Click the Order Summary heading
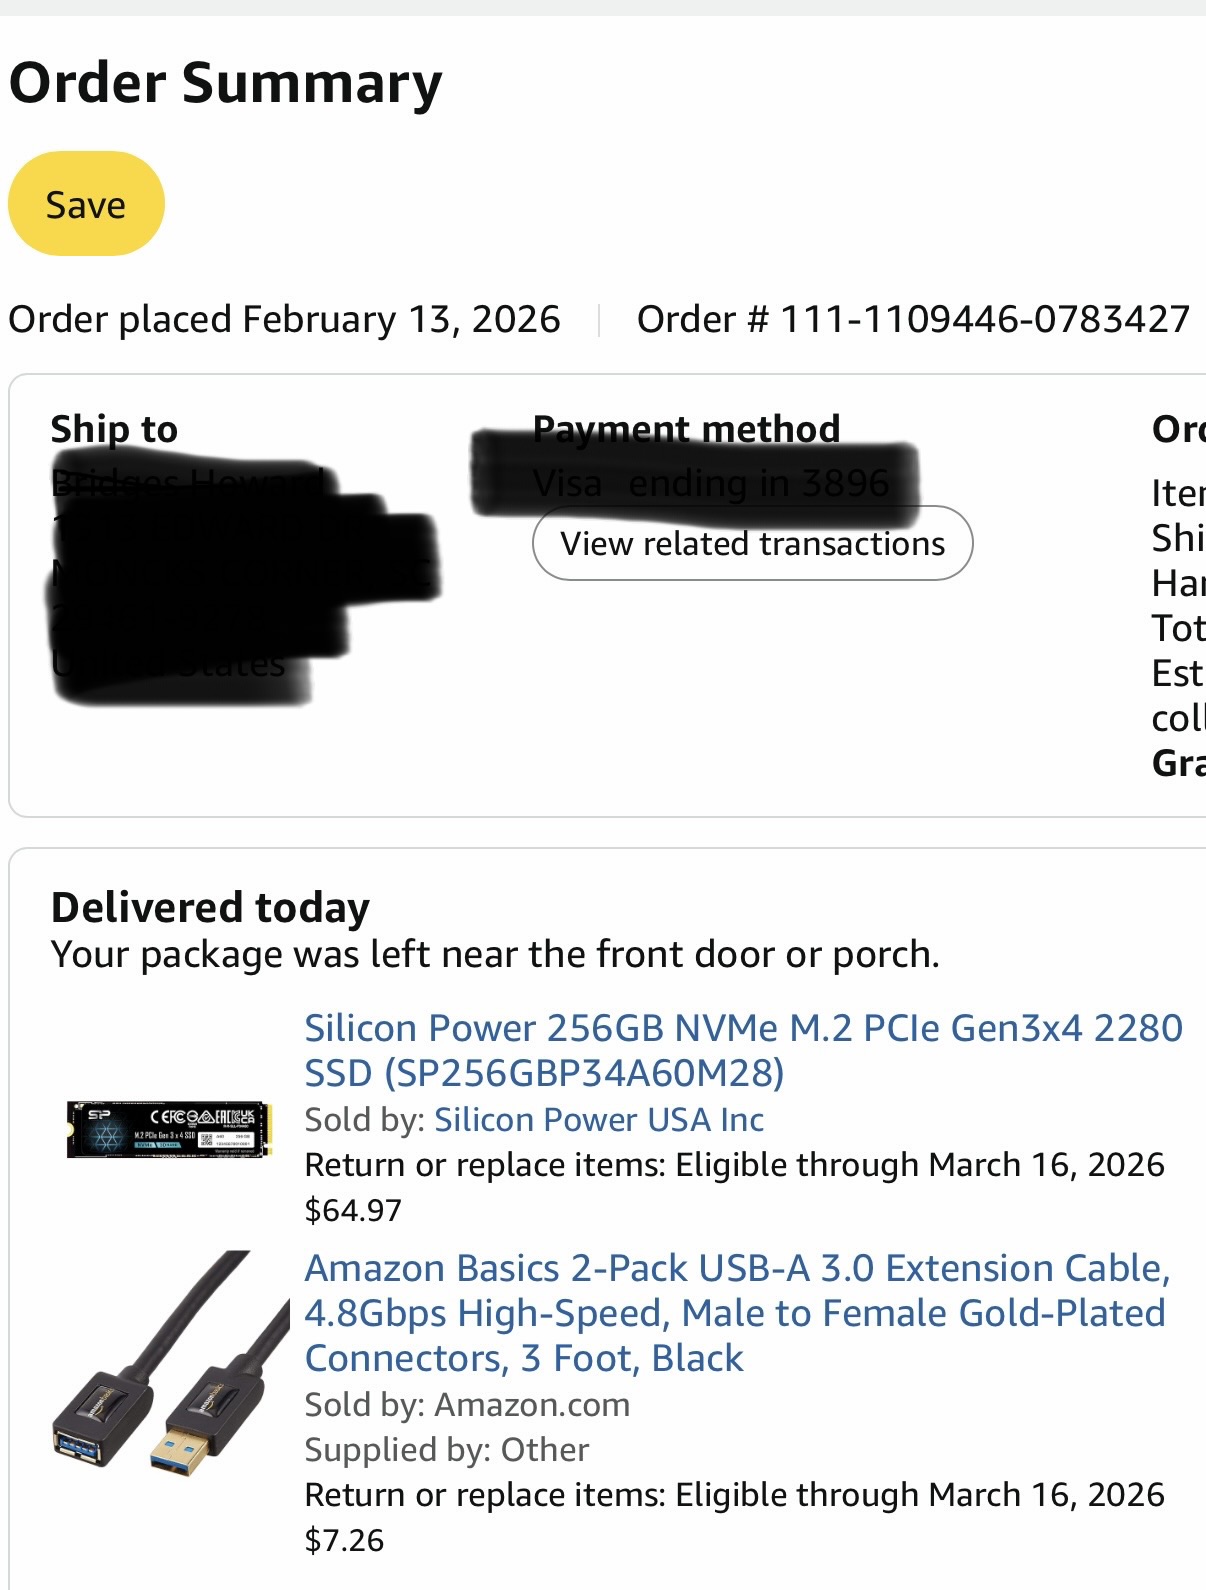Viewport: 1206px width, 1590px height. click(x=225, y=82)
